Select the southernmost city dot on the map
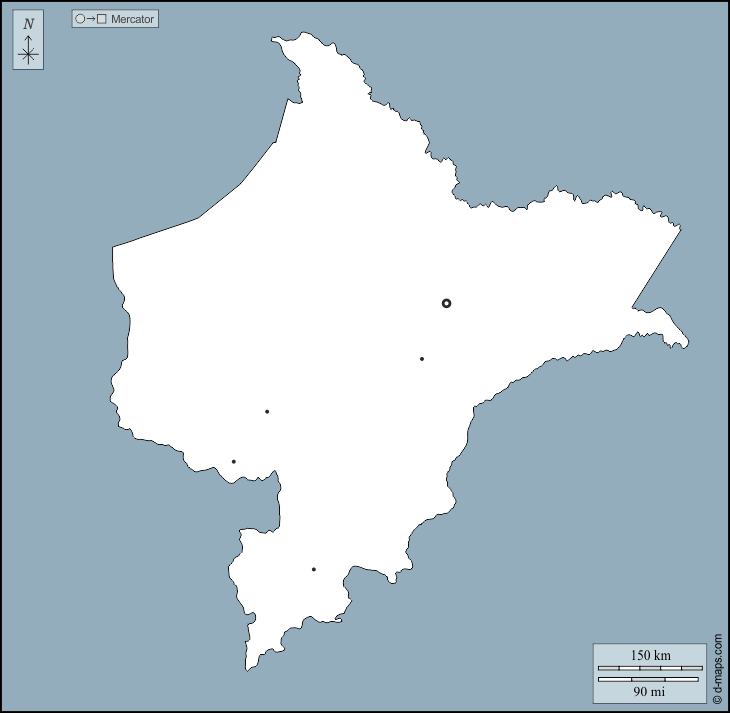This screenshot has height=713, width=730. coord(314,570)
